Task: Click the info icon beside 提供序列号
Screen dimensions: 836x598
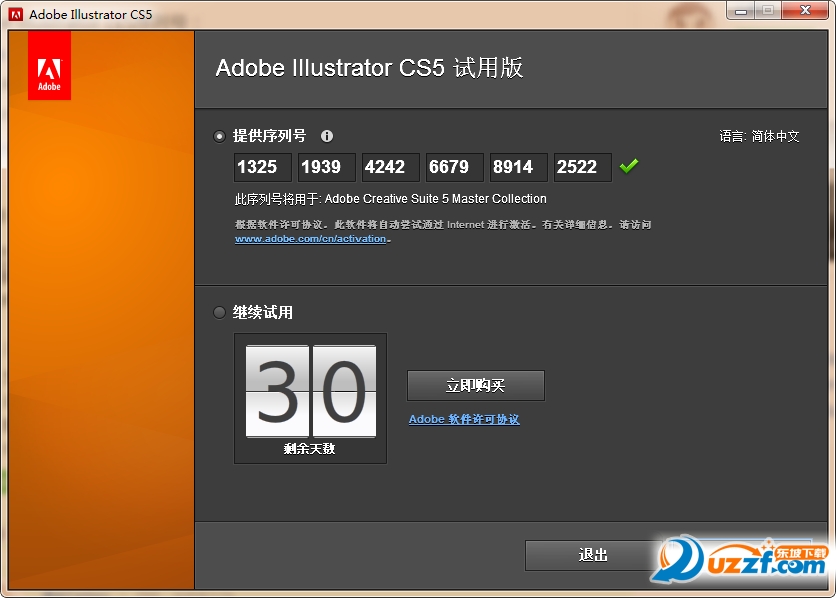Action: click(326, 136)
